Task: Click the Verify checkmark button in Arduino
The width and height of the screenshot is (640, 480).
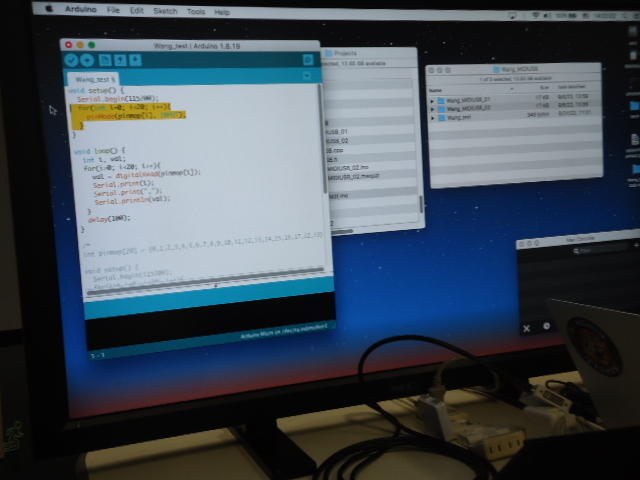Action: tap(71, 60)
